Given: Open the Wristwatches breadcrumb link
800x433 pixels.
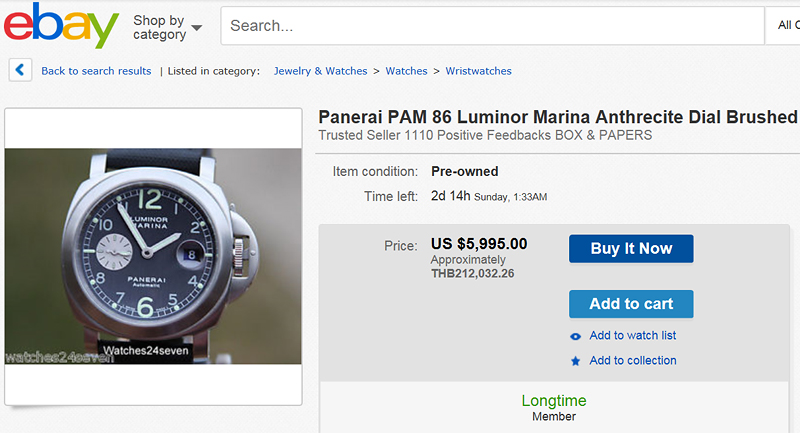Looking at the screenshot, I should [x=479, y=71].
